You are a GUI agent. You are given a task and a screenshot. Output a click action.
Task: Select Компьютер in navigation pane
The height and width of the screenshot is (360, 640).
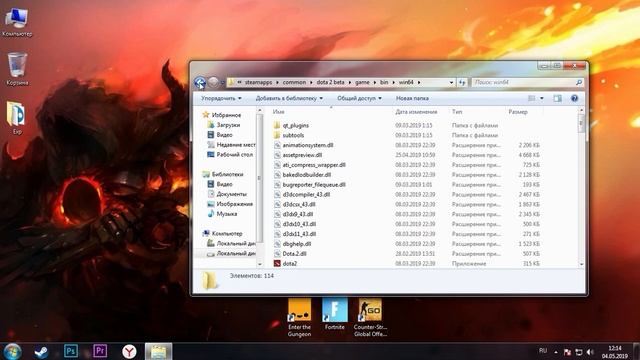tap(227, 233)
